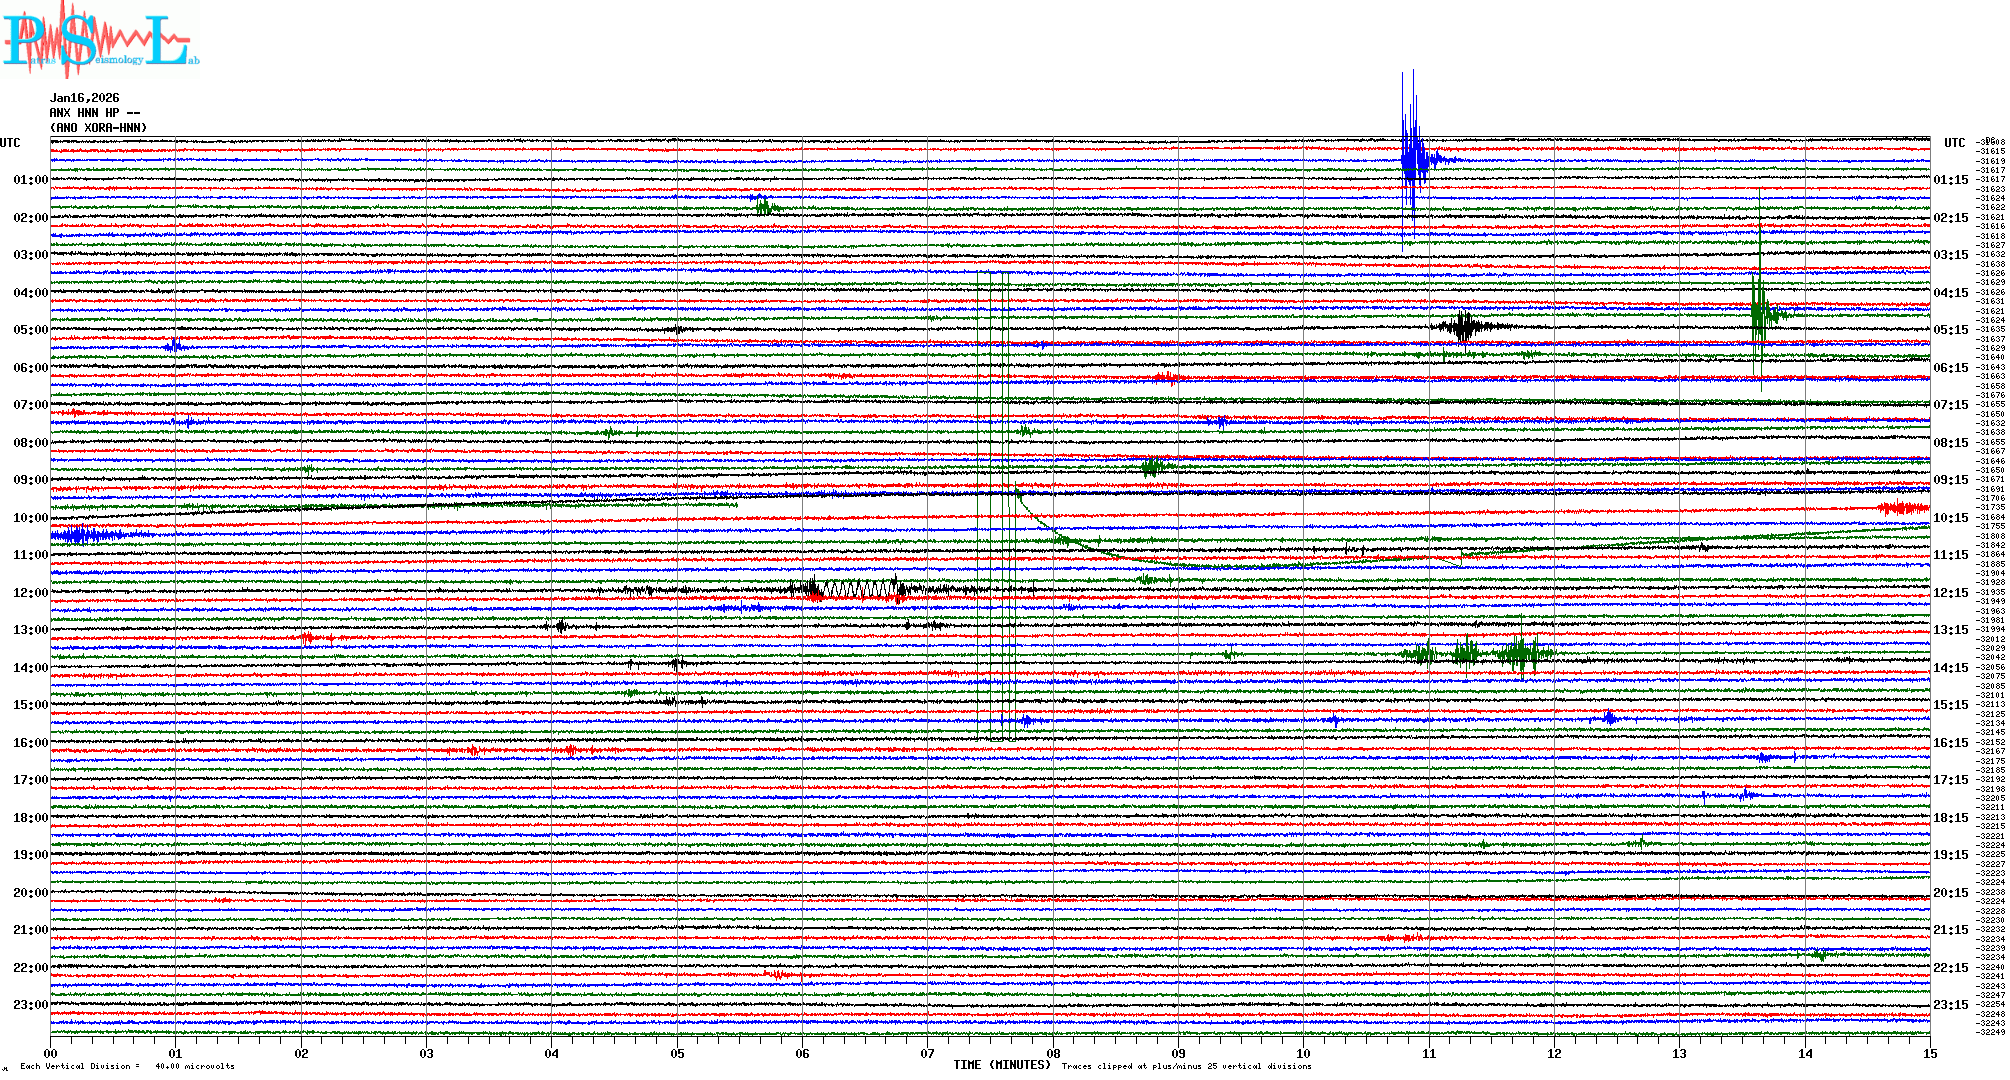Click the right UTC axis heading
This screenshot has height=1080, width=2010.
(x=1954, y=143)
